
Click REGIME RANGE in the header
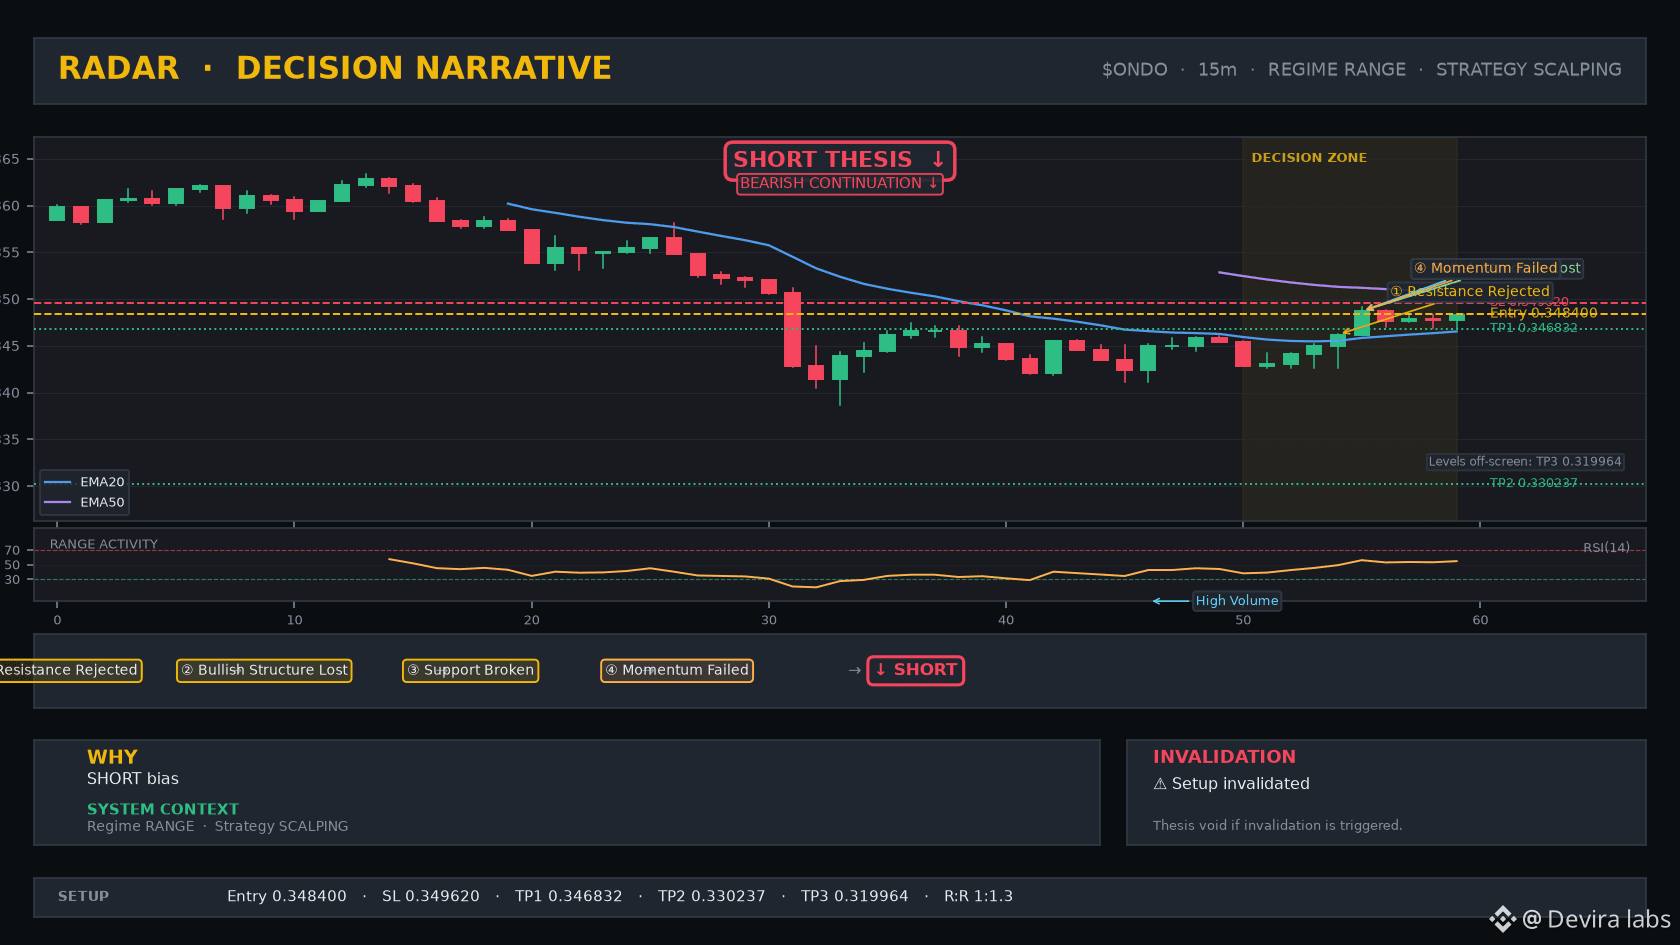pos(1337,70)
